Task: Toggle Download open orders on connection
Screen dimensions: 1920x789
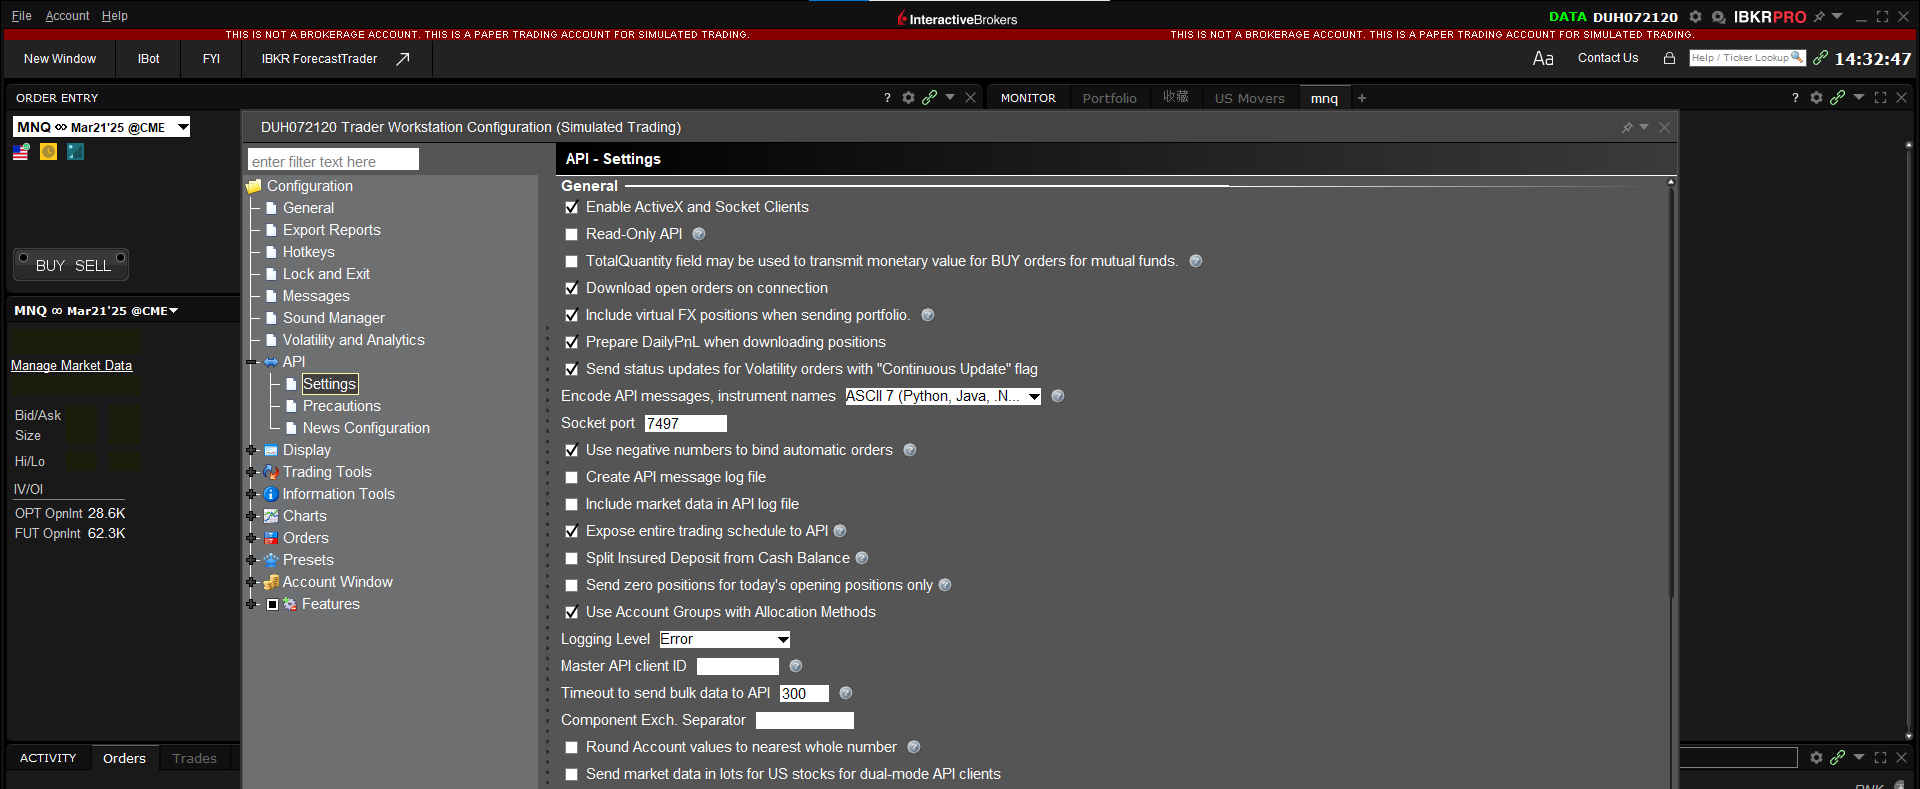Action: 572,289
